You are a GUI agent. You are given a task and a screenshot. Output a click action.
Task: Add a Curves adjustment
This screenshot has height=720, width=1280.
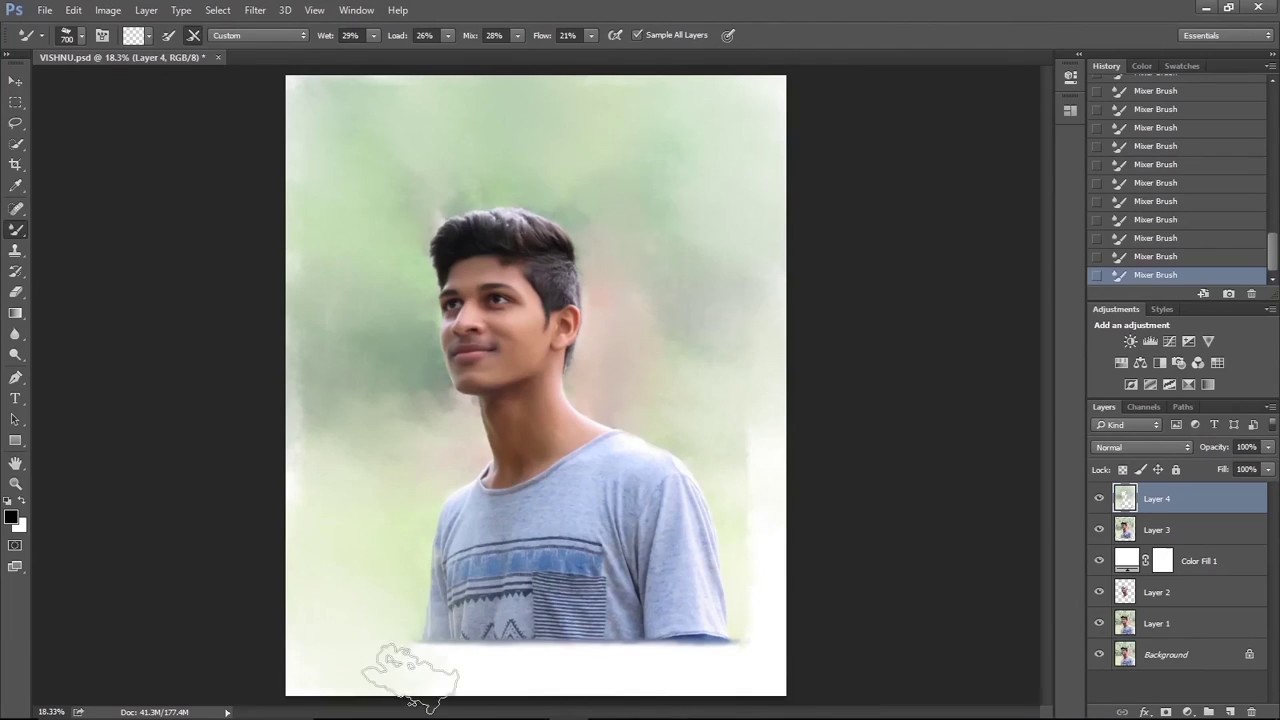(1169, 342)
